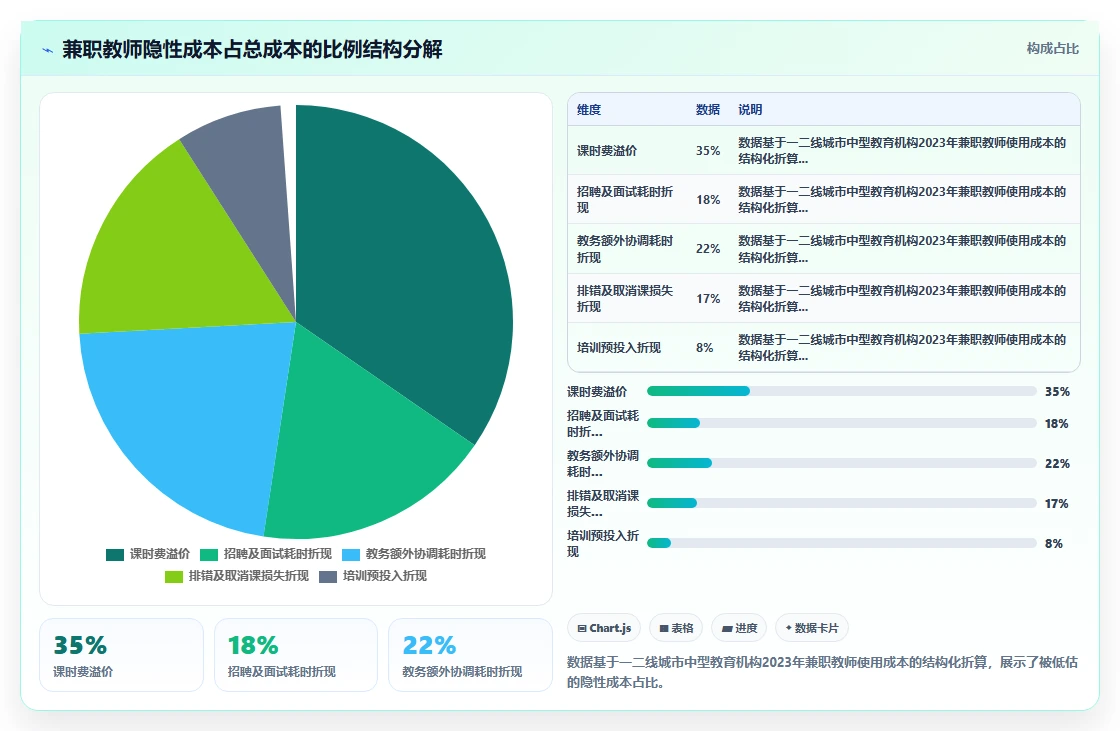The image size is (1120, 731).
Task: Click the 35% value in the table
Action: 708,151
